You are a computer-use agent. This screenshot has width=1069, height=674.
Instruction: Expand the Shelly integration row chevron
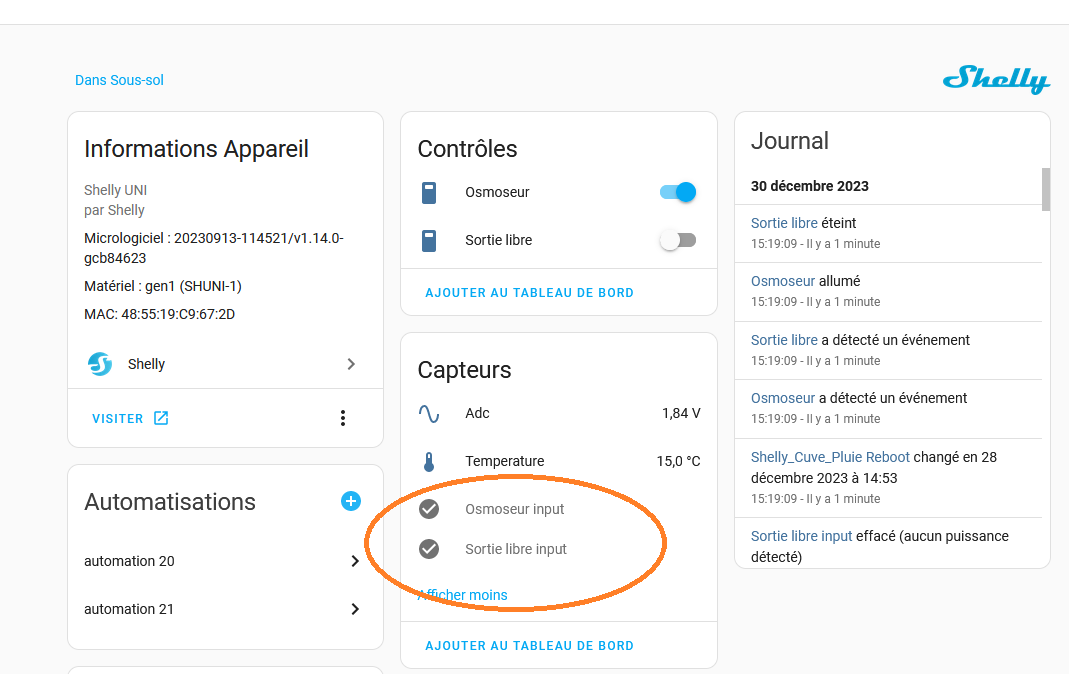pyautogui.click(x=351, y=364)
